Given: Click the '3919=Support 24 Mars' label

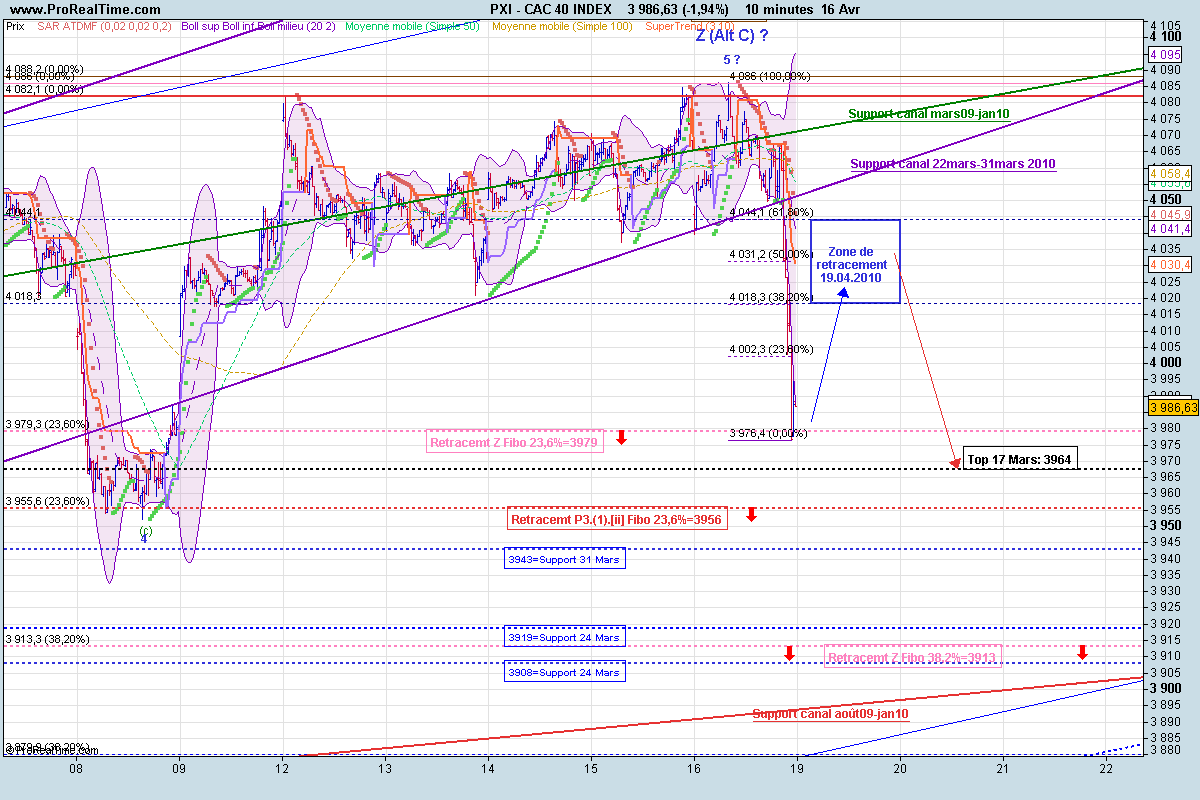Looking at the screenshot, I should click(x=564, y=637).
